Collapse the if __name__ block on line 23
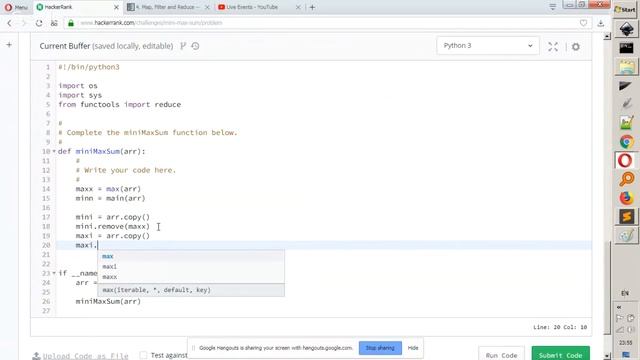Image resolution: width=640 pixels, height=360 pixels. point(54,273)
